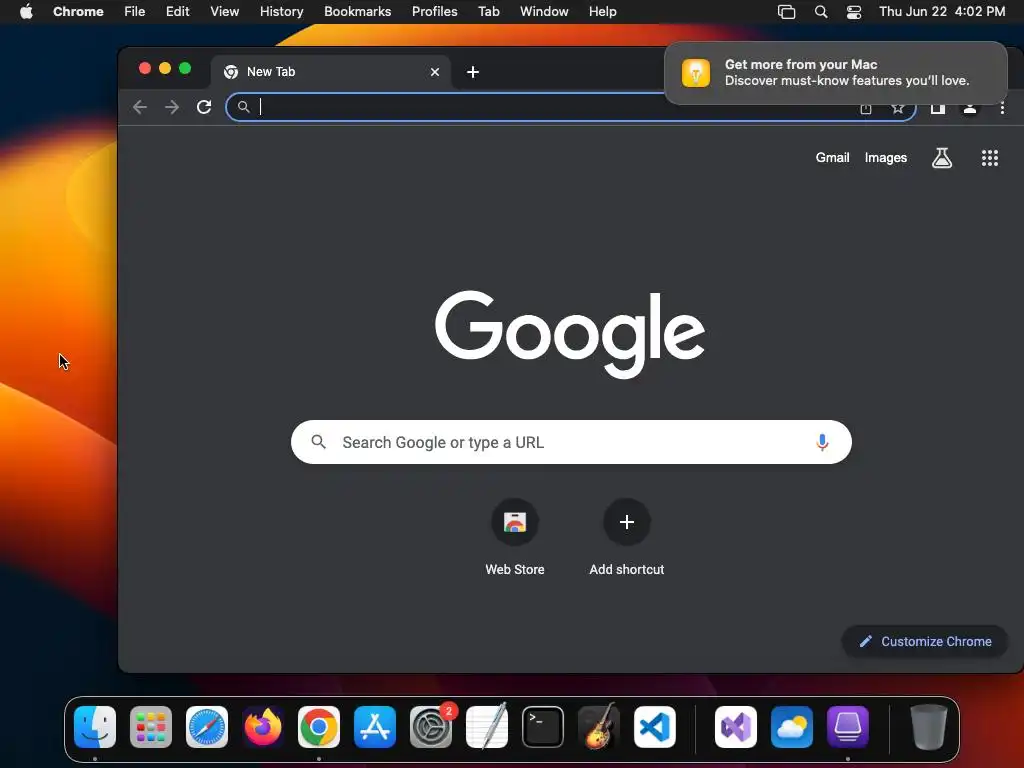Viewport: 1024px width, 768px height.
Task: Open Spotlight search in menu bar
Action: 821,12
